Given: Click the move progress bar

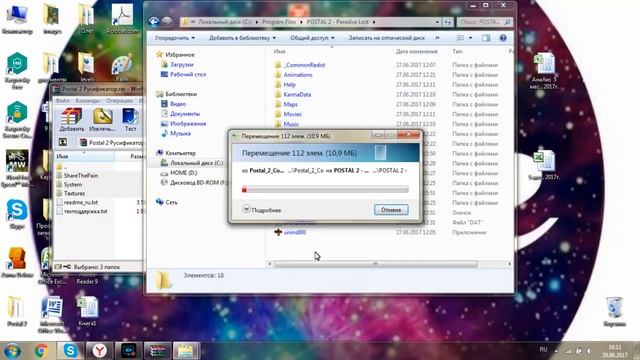Looking at the screenshot, I should [x=325, y=189].
